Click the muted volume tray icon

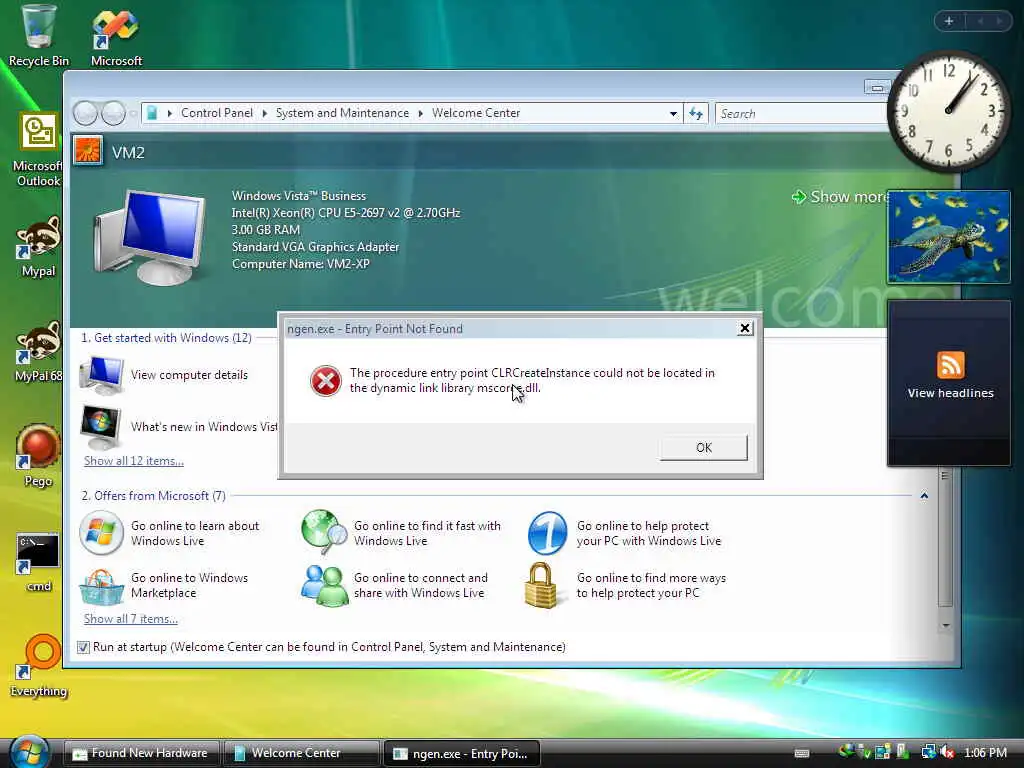948,753
